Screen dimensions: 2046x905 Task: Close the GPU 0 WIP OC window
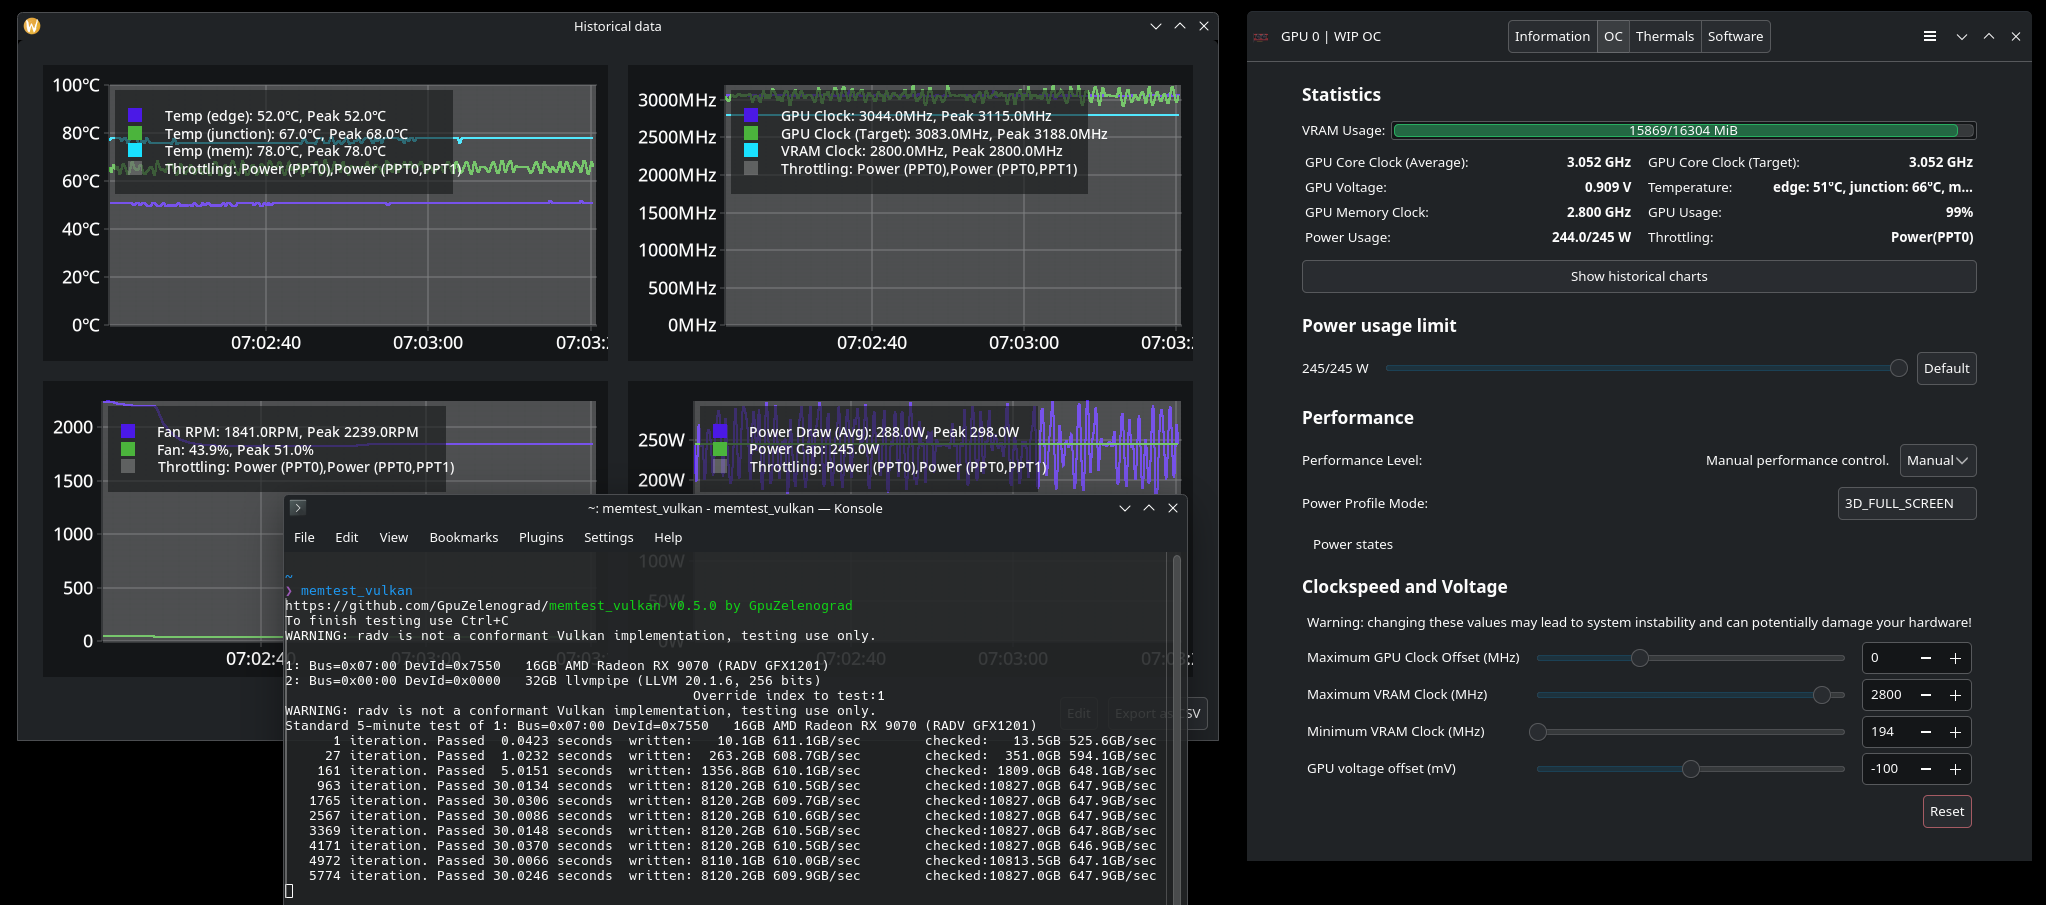tap(2016, 36)
